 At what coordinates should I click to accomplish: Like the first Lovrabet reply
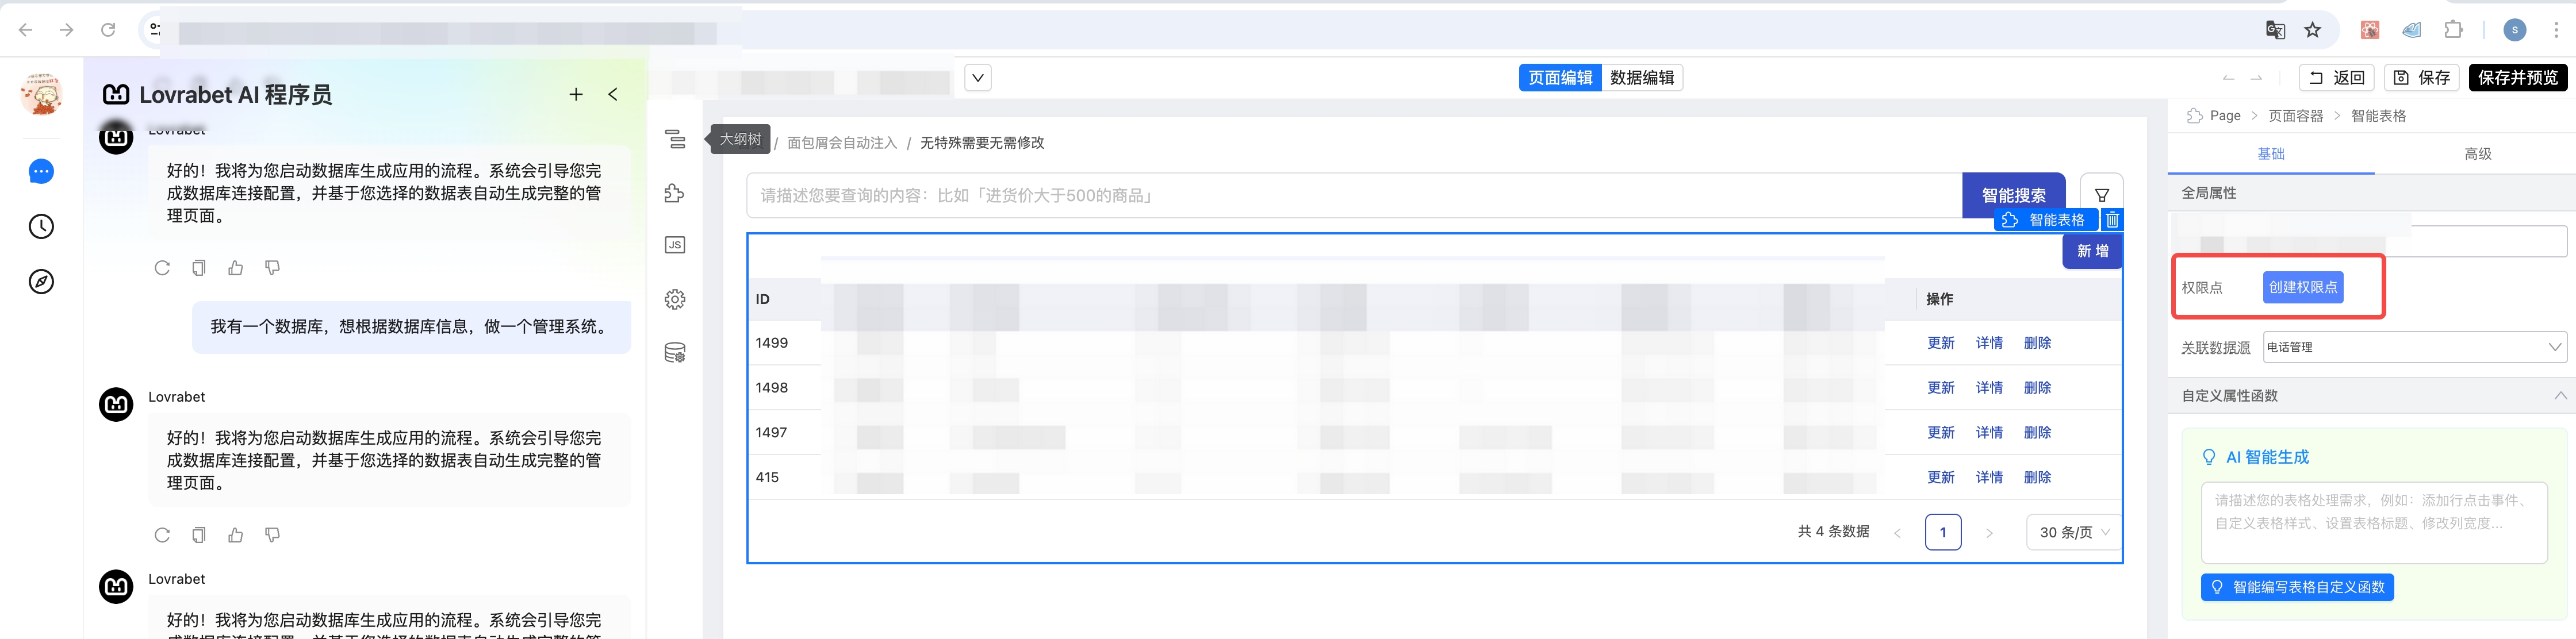236,268
